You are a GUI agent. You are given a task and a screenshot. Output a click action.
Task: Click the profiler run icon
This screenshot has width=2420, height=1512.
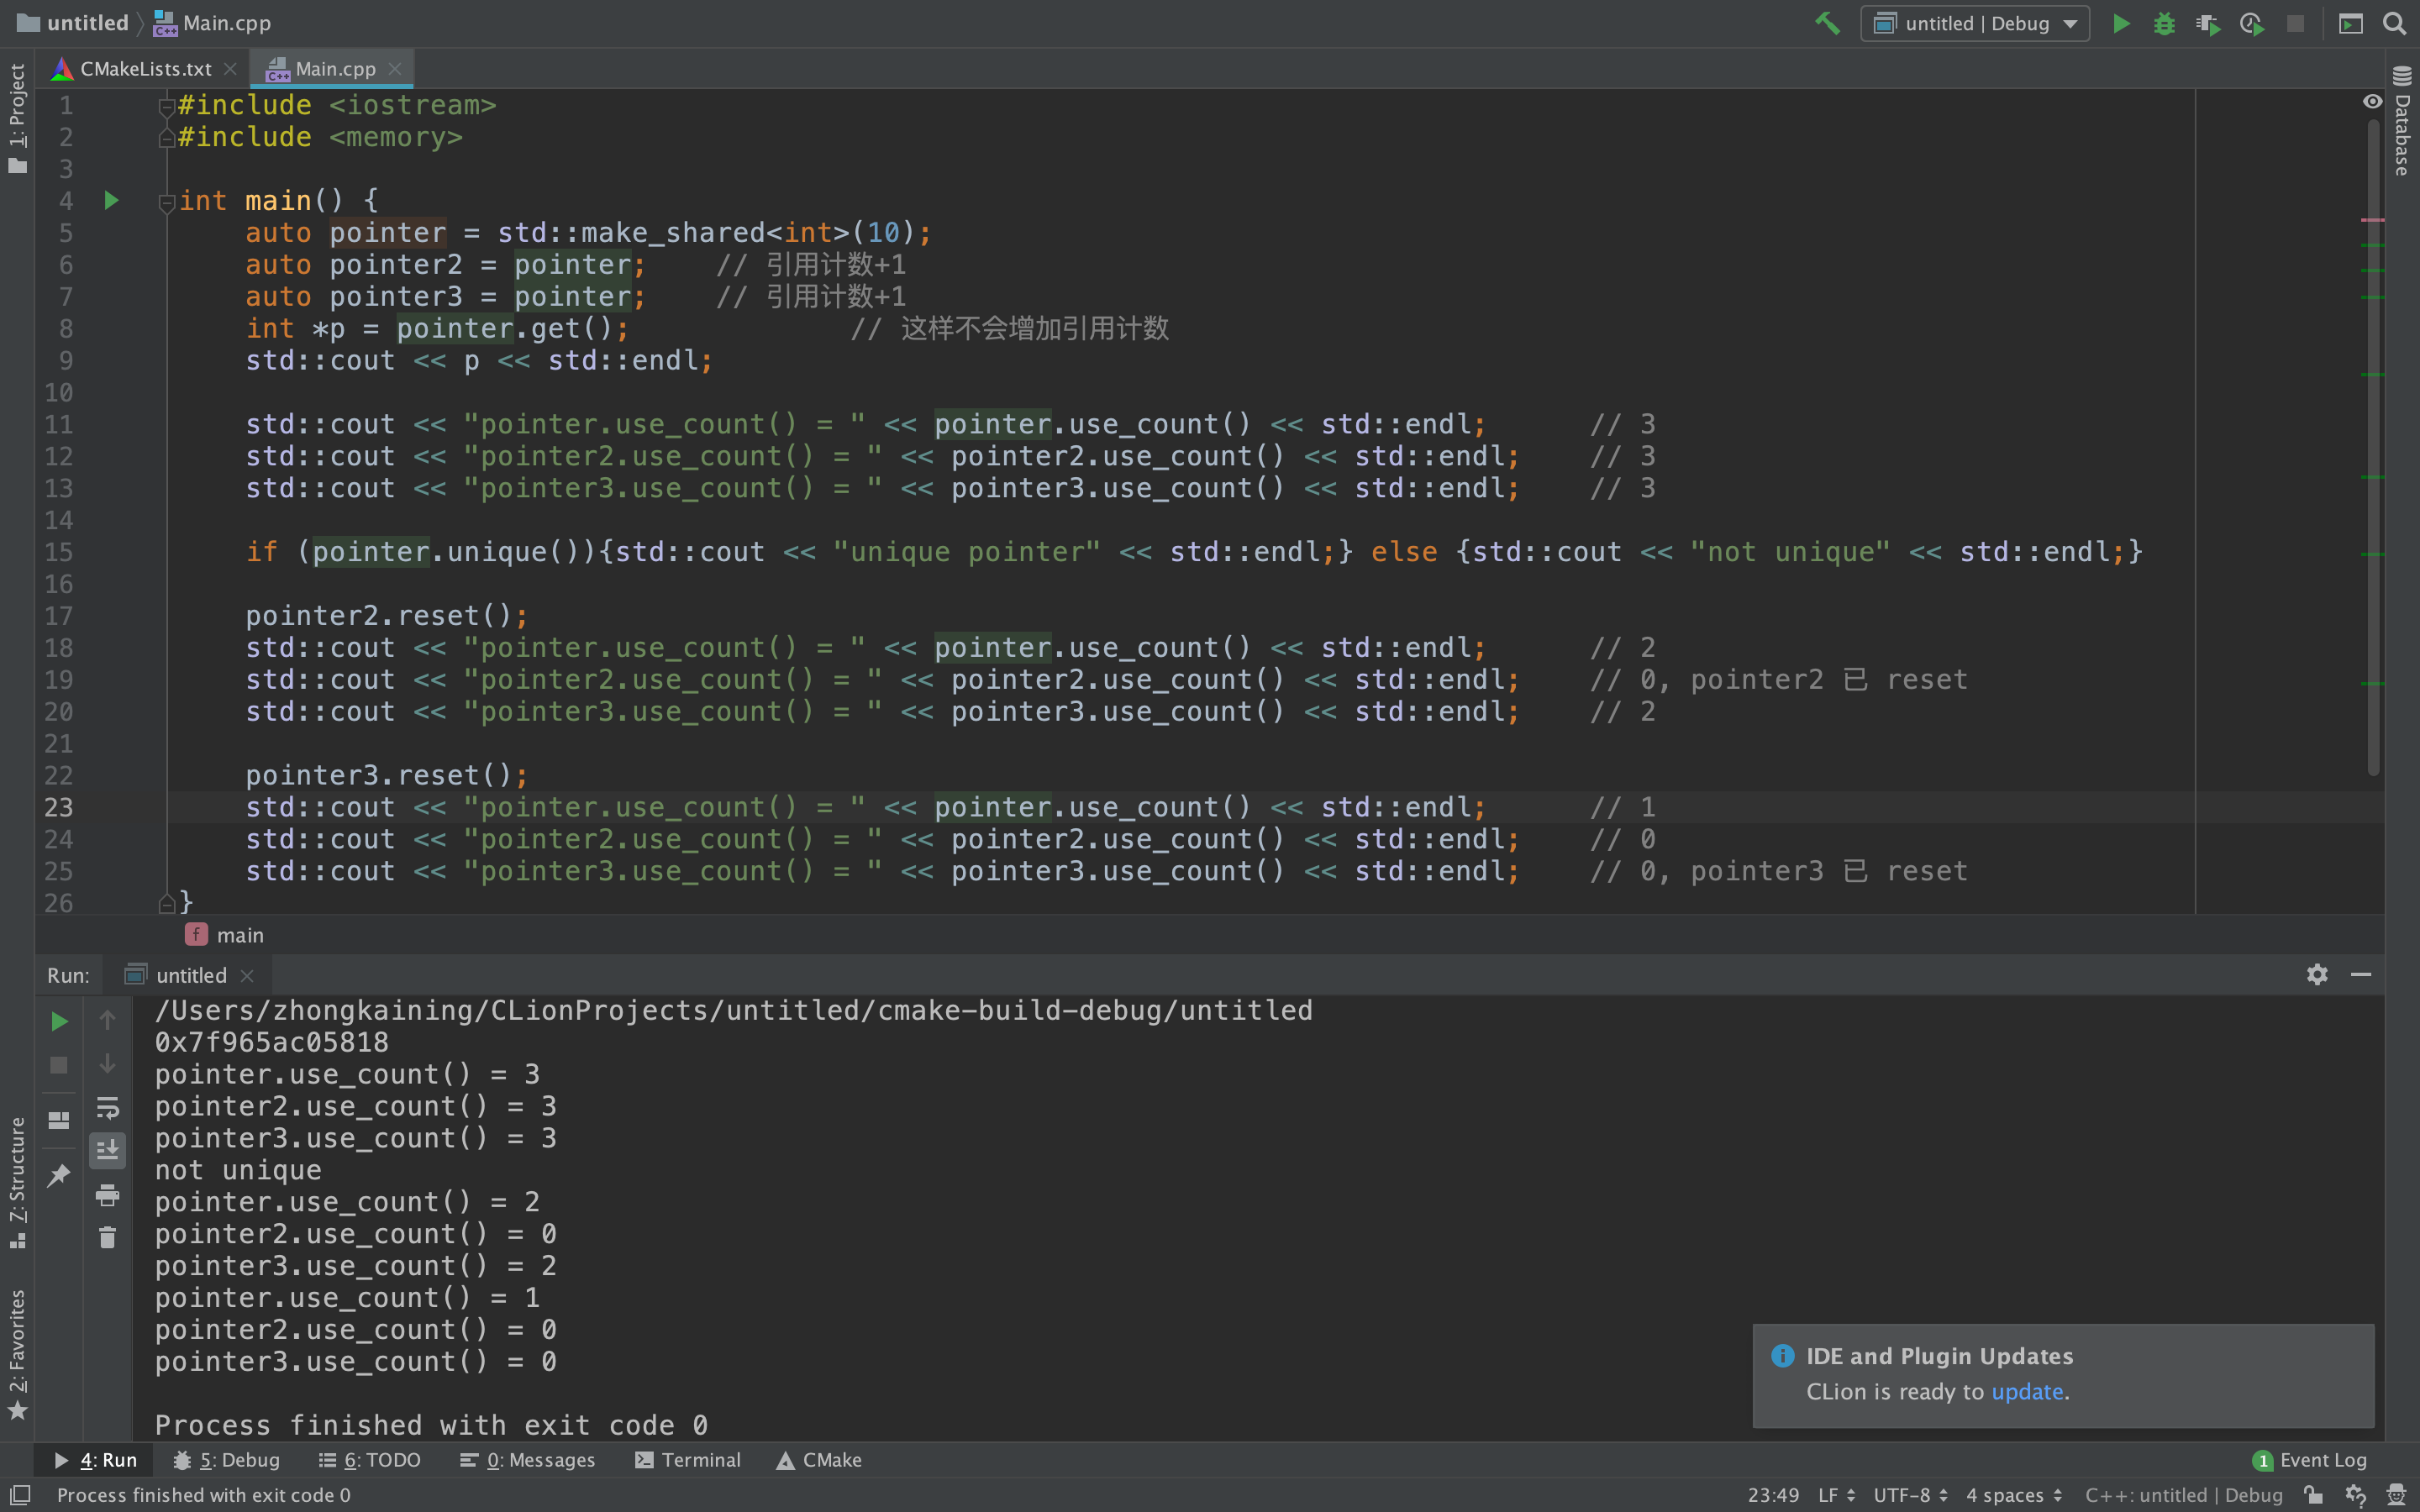[2252, 23]
